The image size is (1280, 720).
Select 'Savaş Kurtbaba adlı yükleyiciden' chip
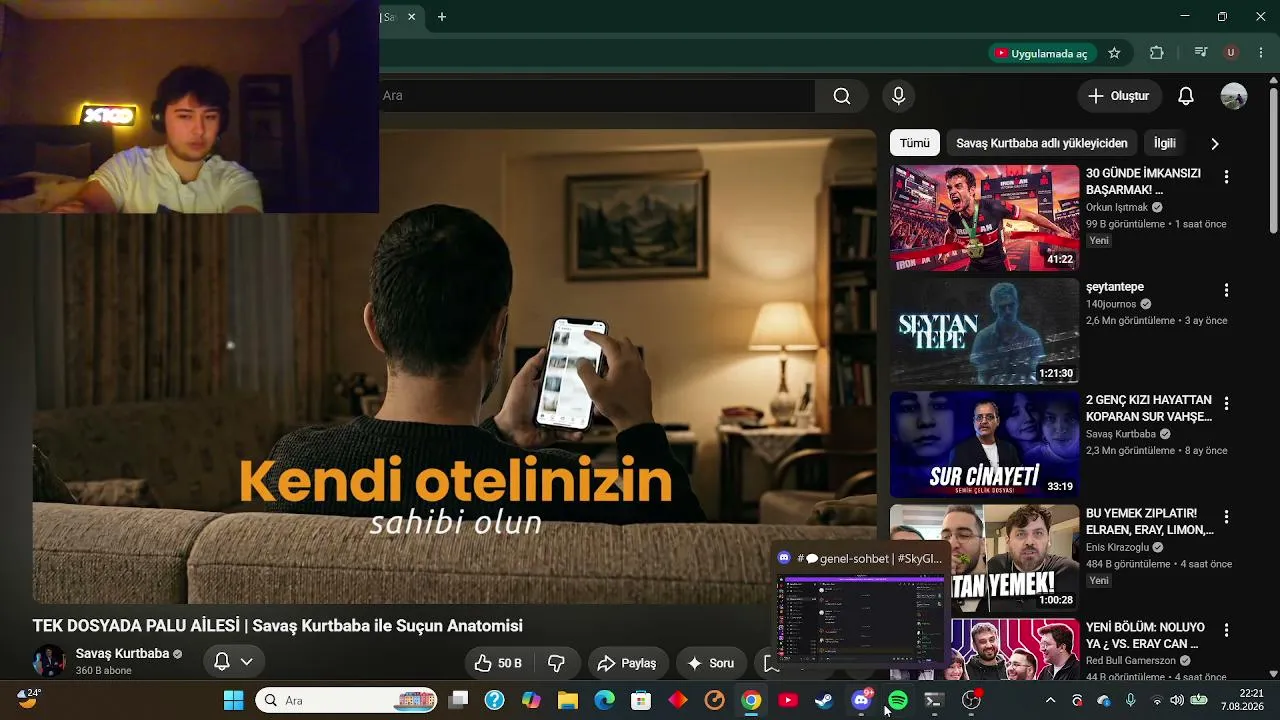coord(1042,143)
